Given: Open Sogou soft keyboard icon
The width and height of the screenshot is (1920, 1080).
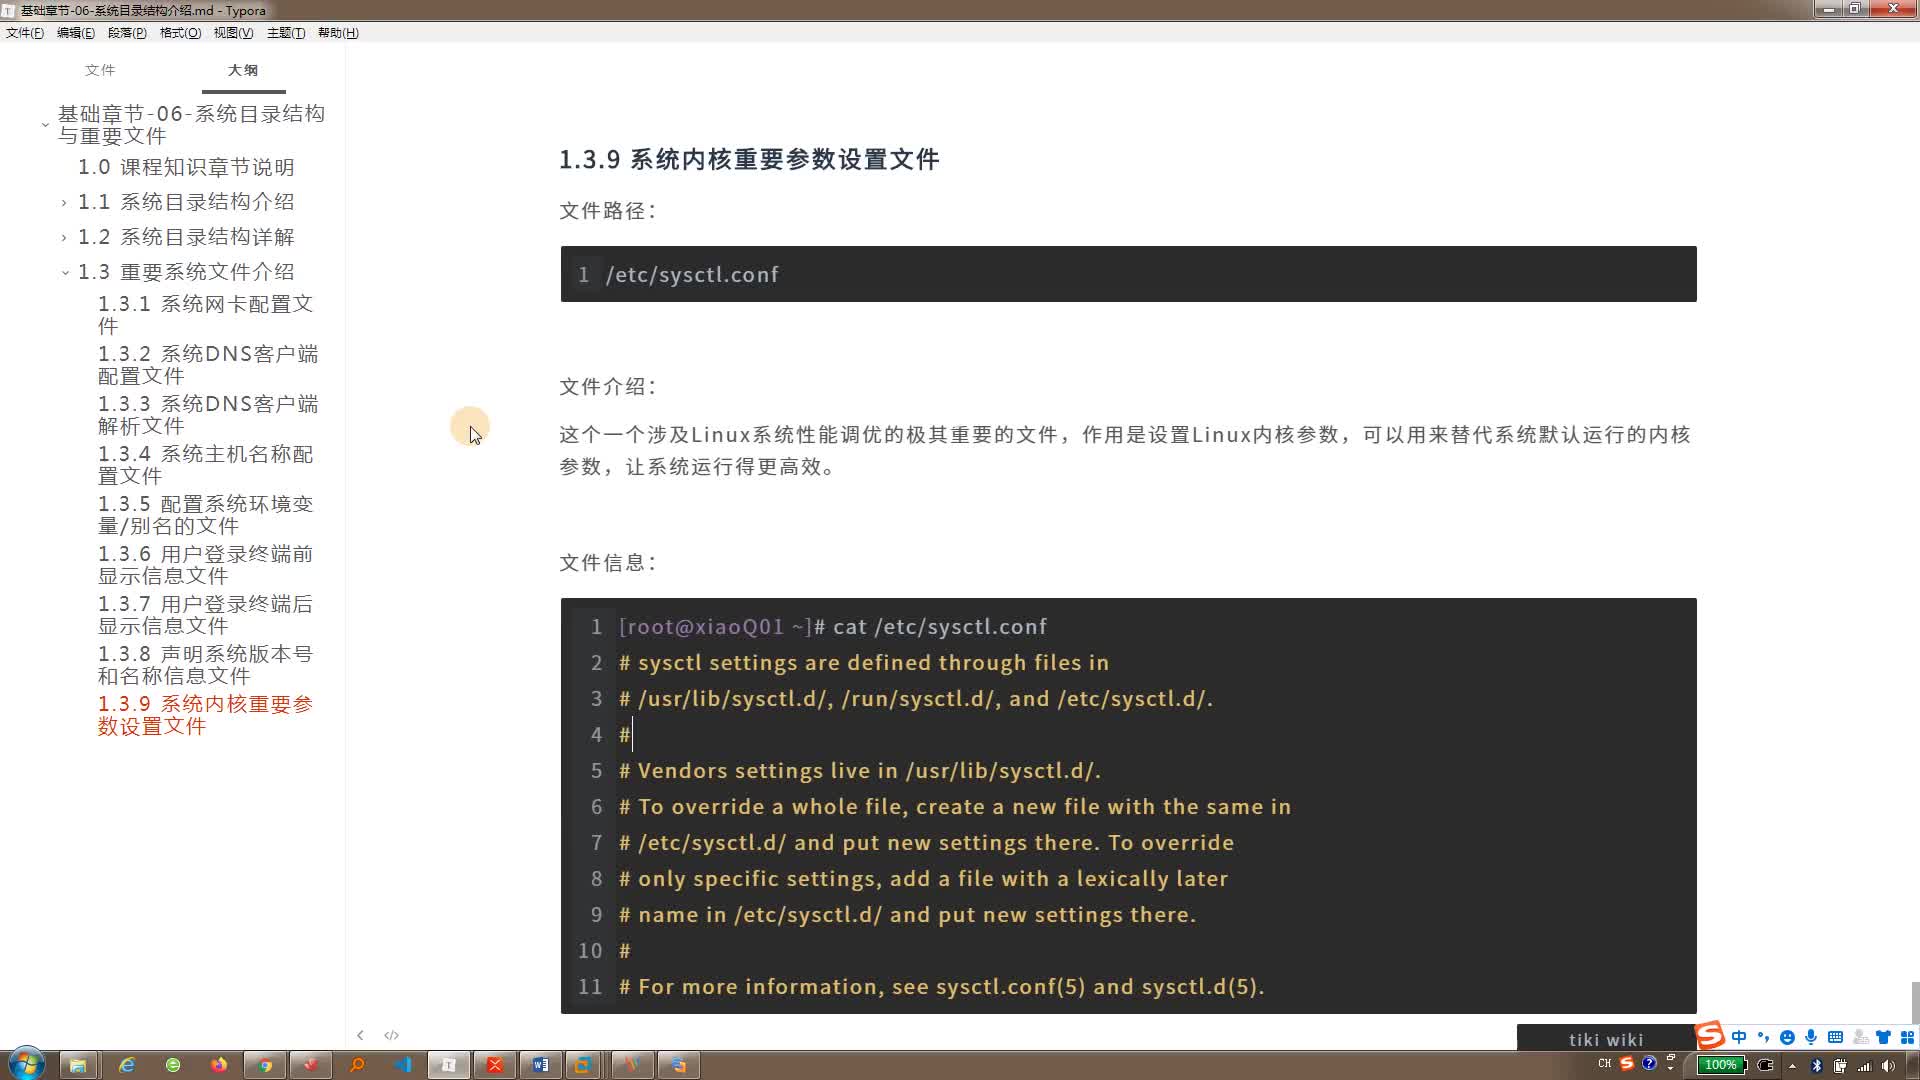Looking at the screenshot, I should tap(1835, 1037).
